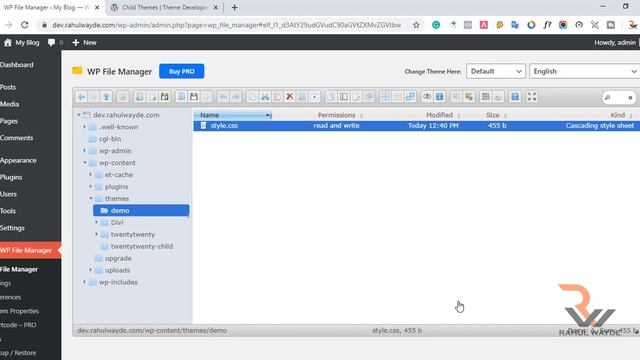This screenshot has width=640, height=360.
Task: Click the Upload files floppy icon
Action: (164, 97)
